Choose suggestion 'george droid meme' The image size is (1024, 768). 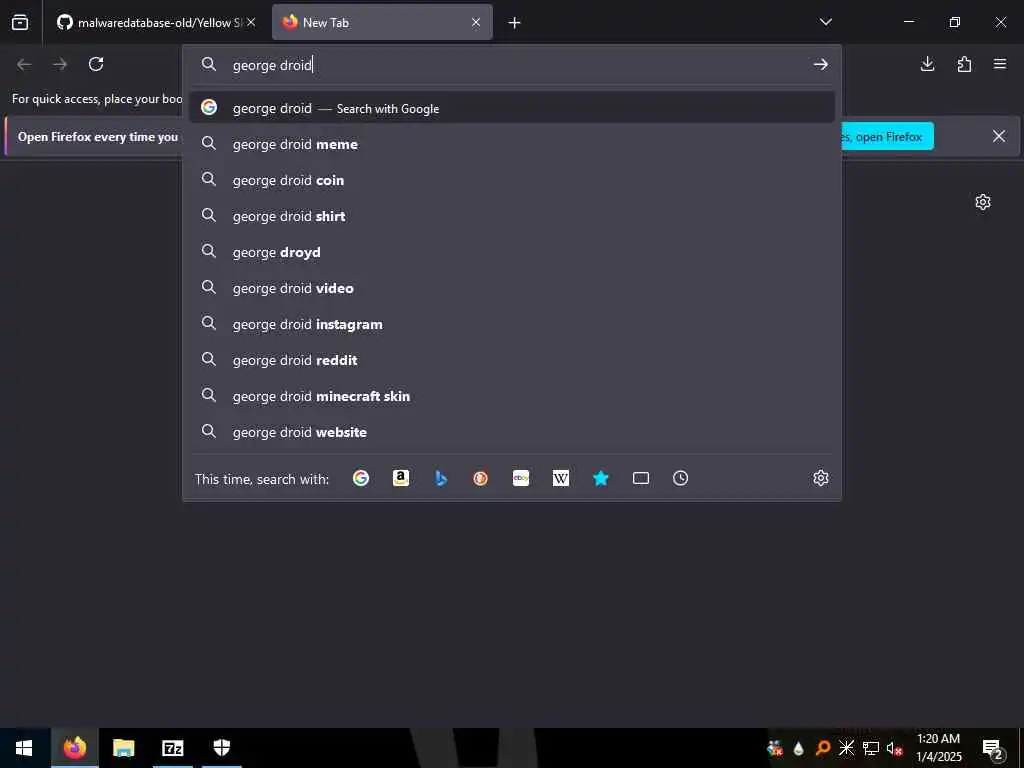512,144
